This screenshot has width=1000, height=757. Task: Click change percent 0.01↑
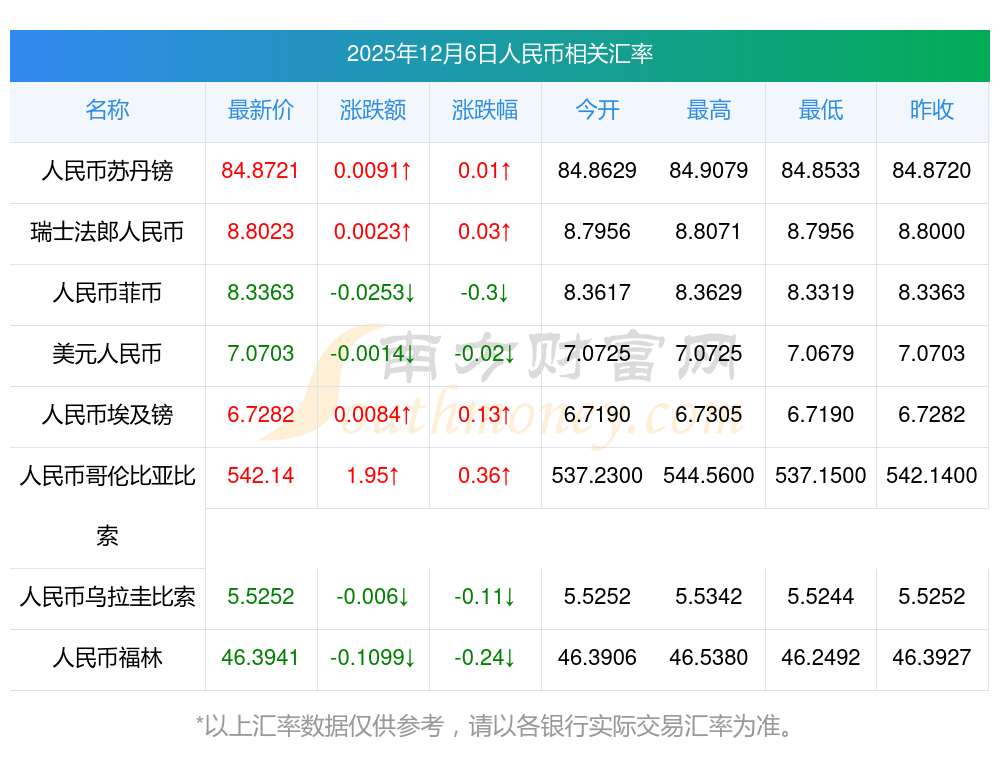point(485,170)
